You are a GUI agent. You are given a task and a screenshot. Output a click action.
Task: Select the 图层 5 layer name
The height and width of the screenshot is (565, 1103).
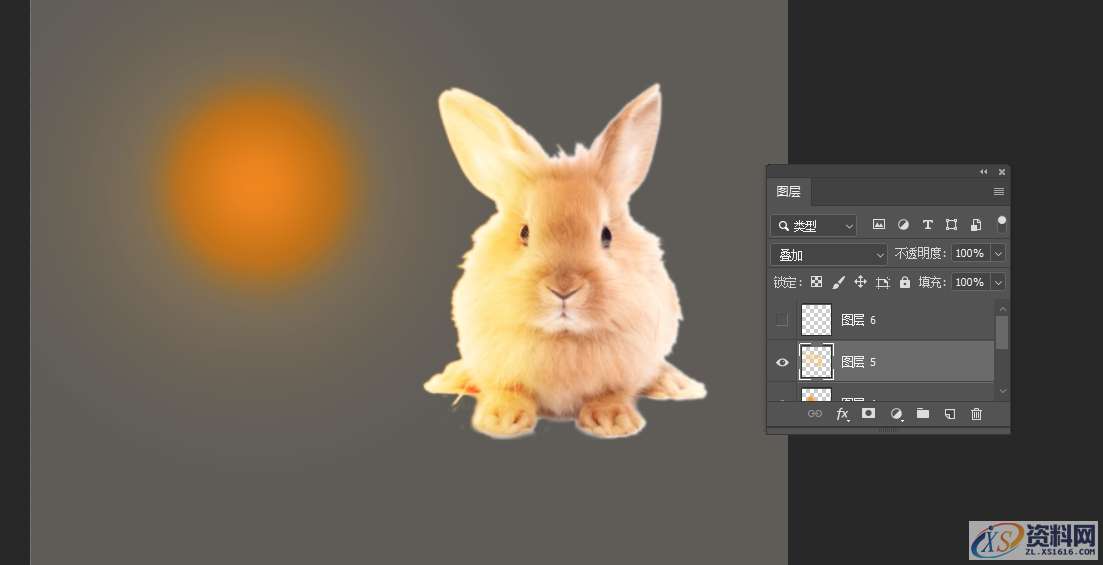(858, 362)
